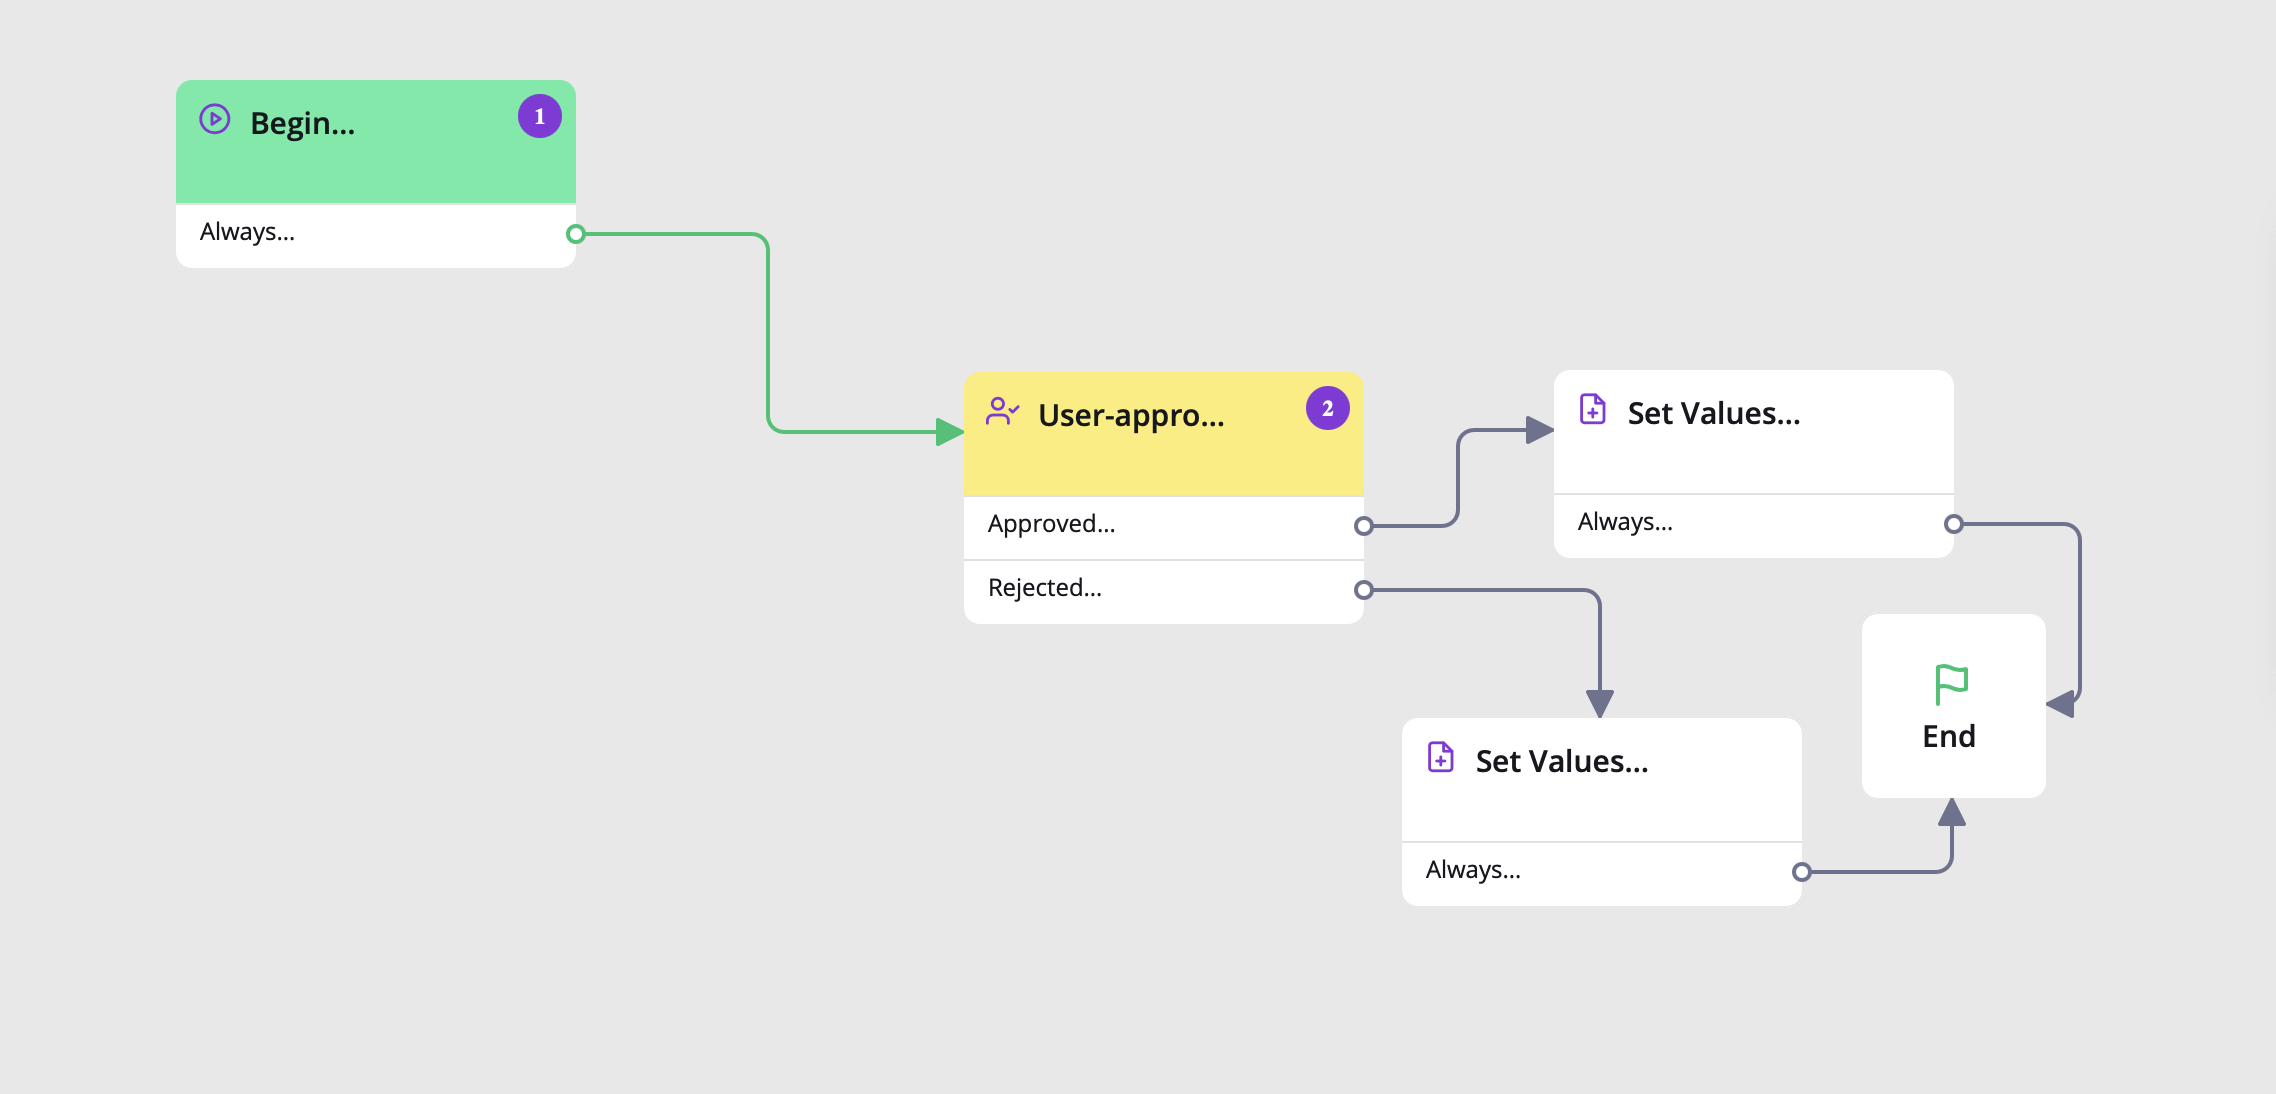Select the User-appro... node title

click(1131, 415)
